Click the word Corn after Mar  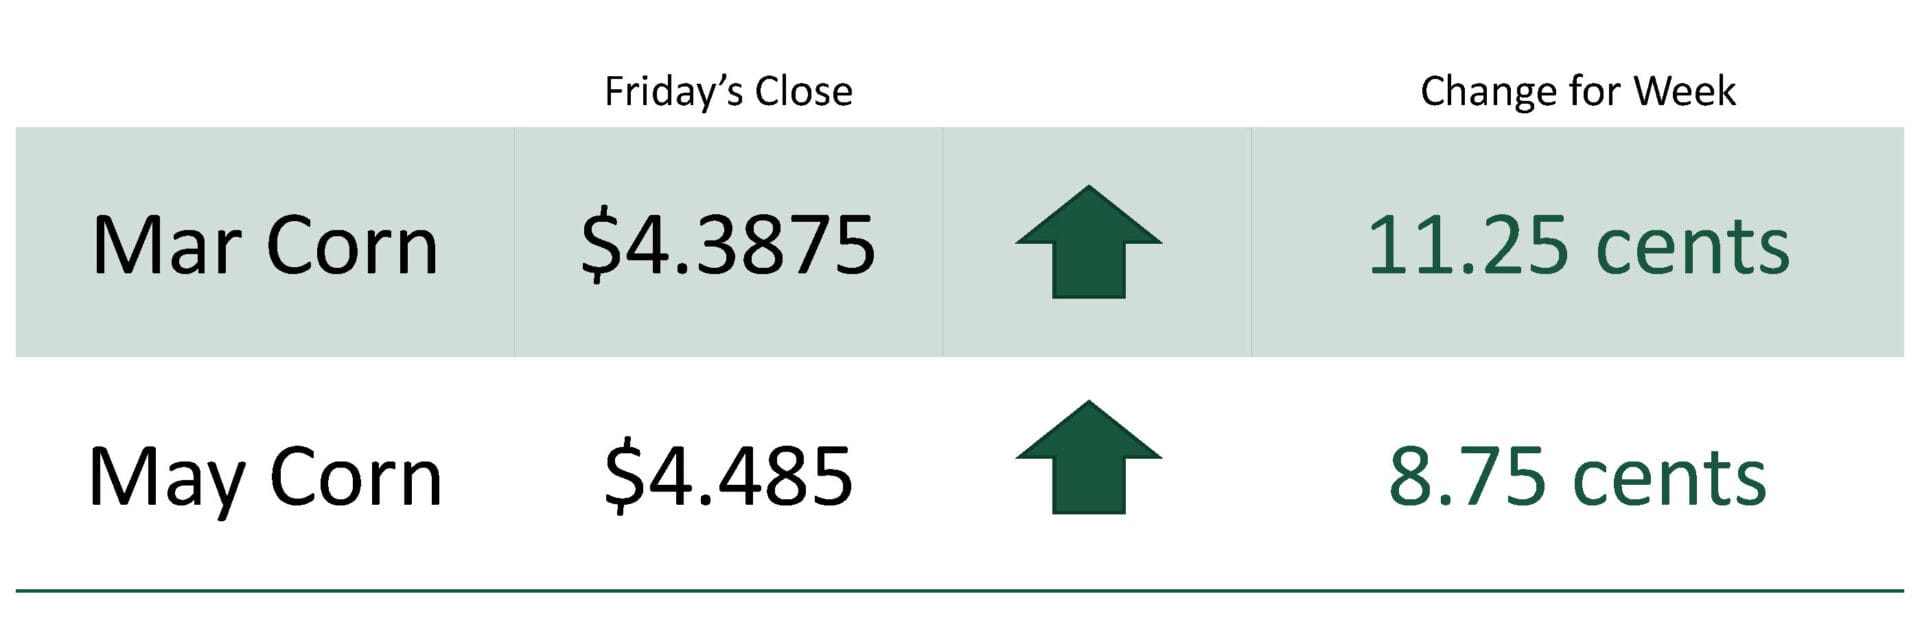click(x=352, y=246)
